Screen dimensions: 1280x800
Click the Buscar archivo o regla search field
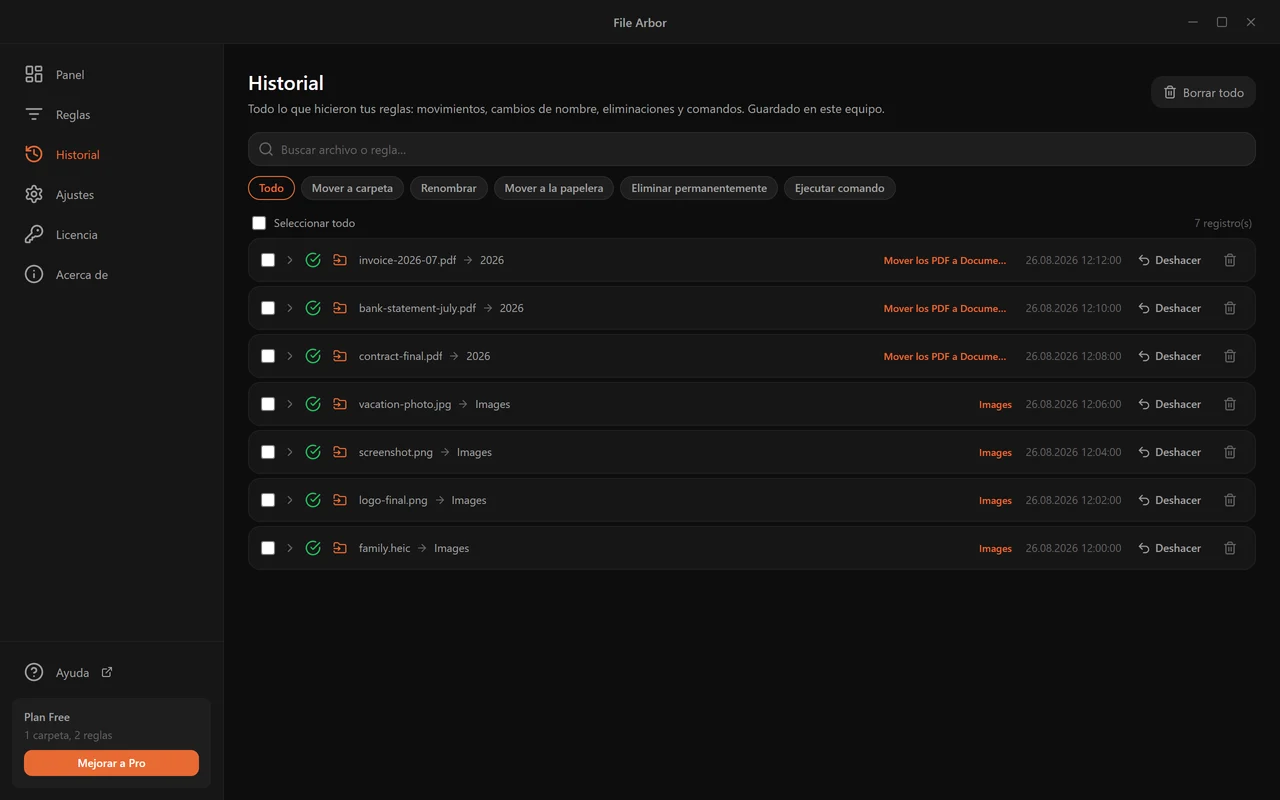pyautogui.click(x=752, y=149)
